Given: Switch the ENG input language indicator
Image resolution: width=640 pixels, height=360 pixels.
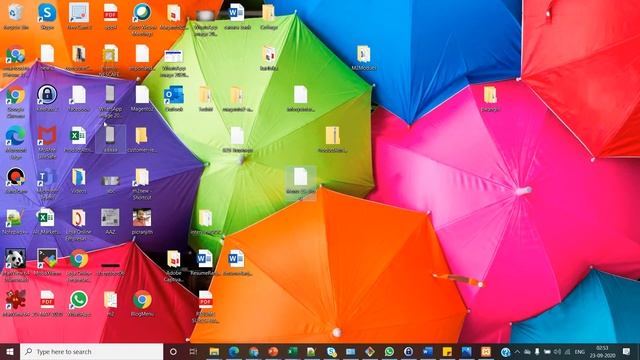Looking at the screenshot, I should (580, 352).
